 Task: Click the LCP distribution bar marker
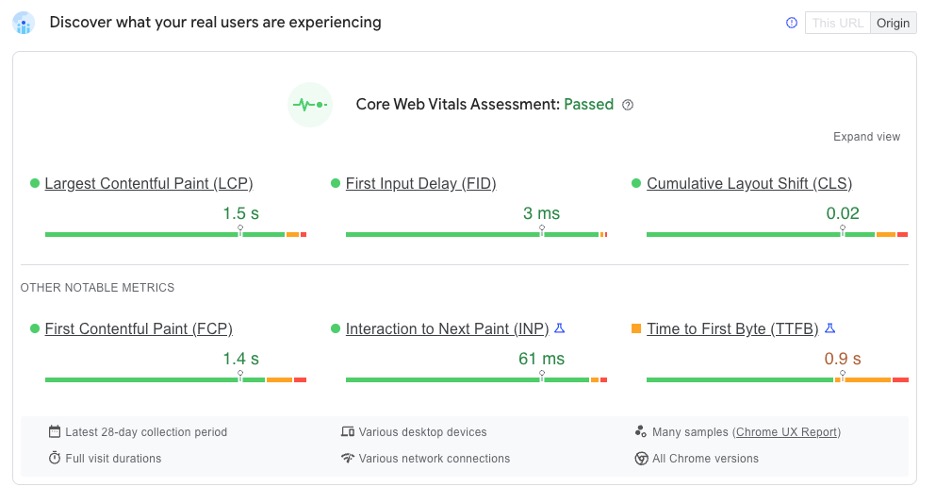[240, 231]
